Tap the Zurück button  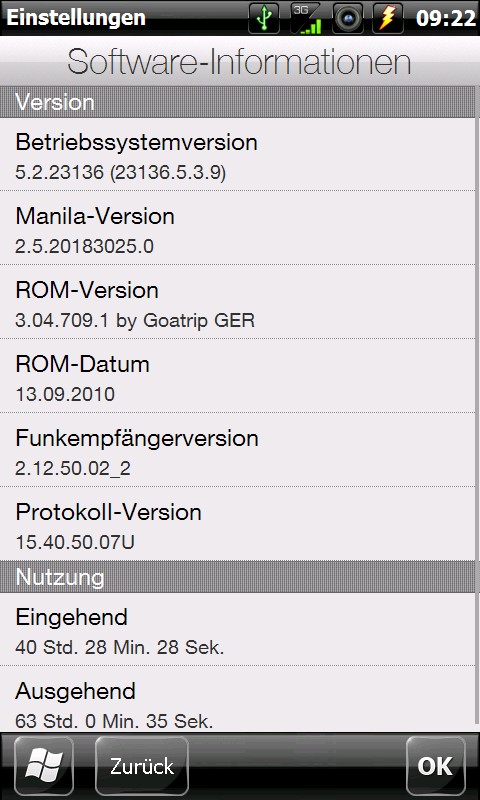click(142, 766)
